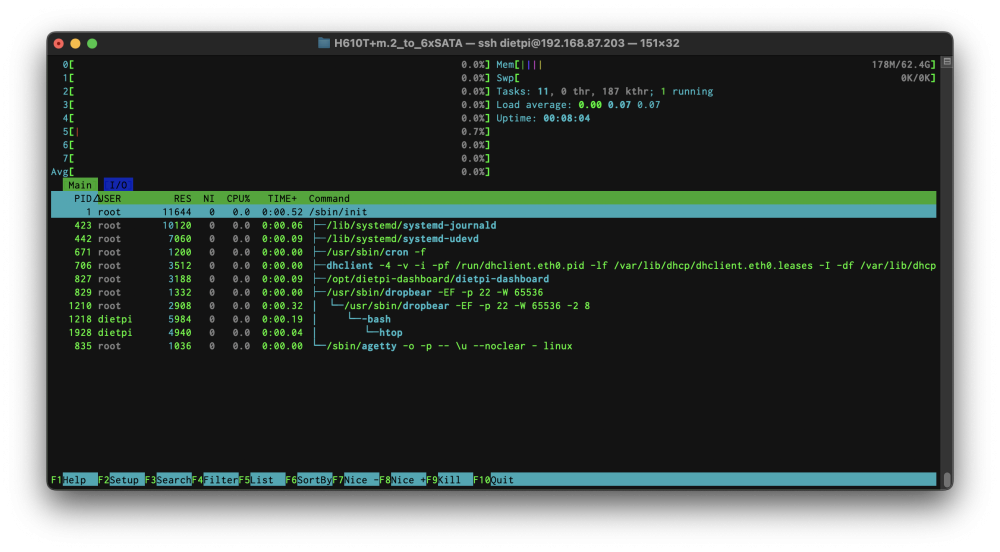Screen dimensions: 1000x552
Task: Click the folder icon in the title bar
Action: coord(324,43)
